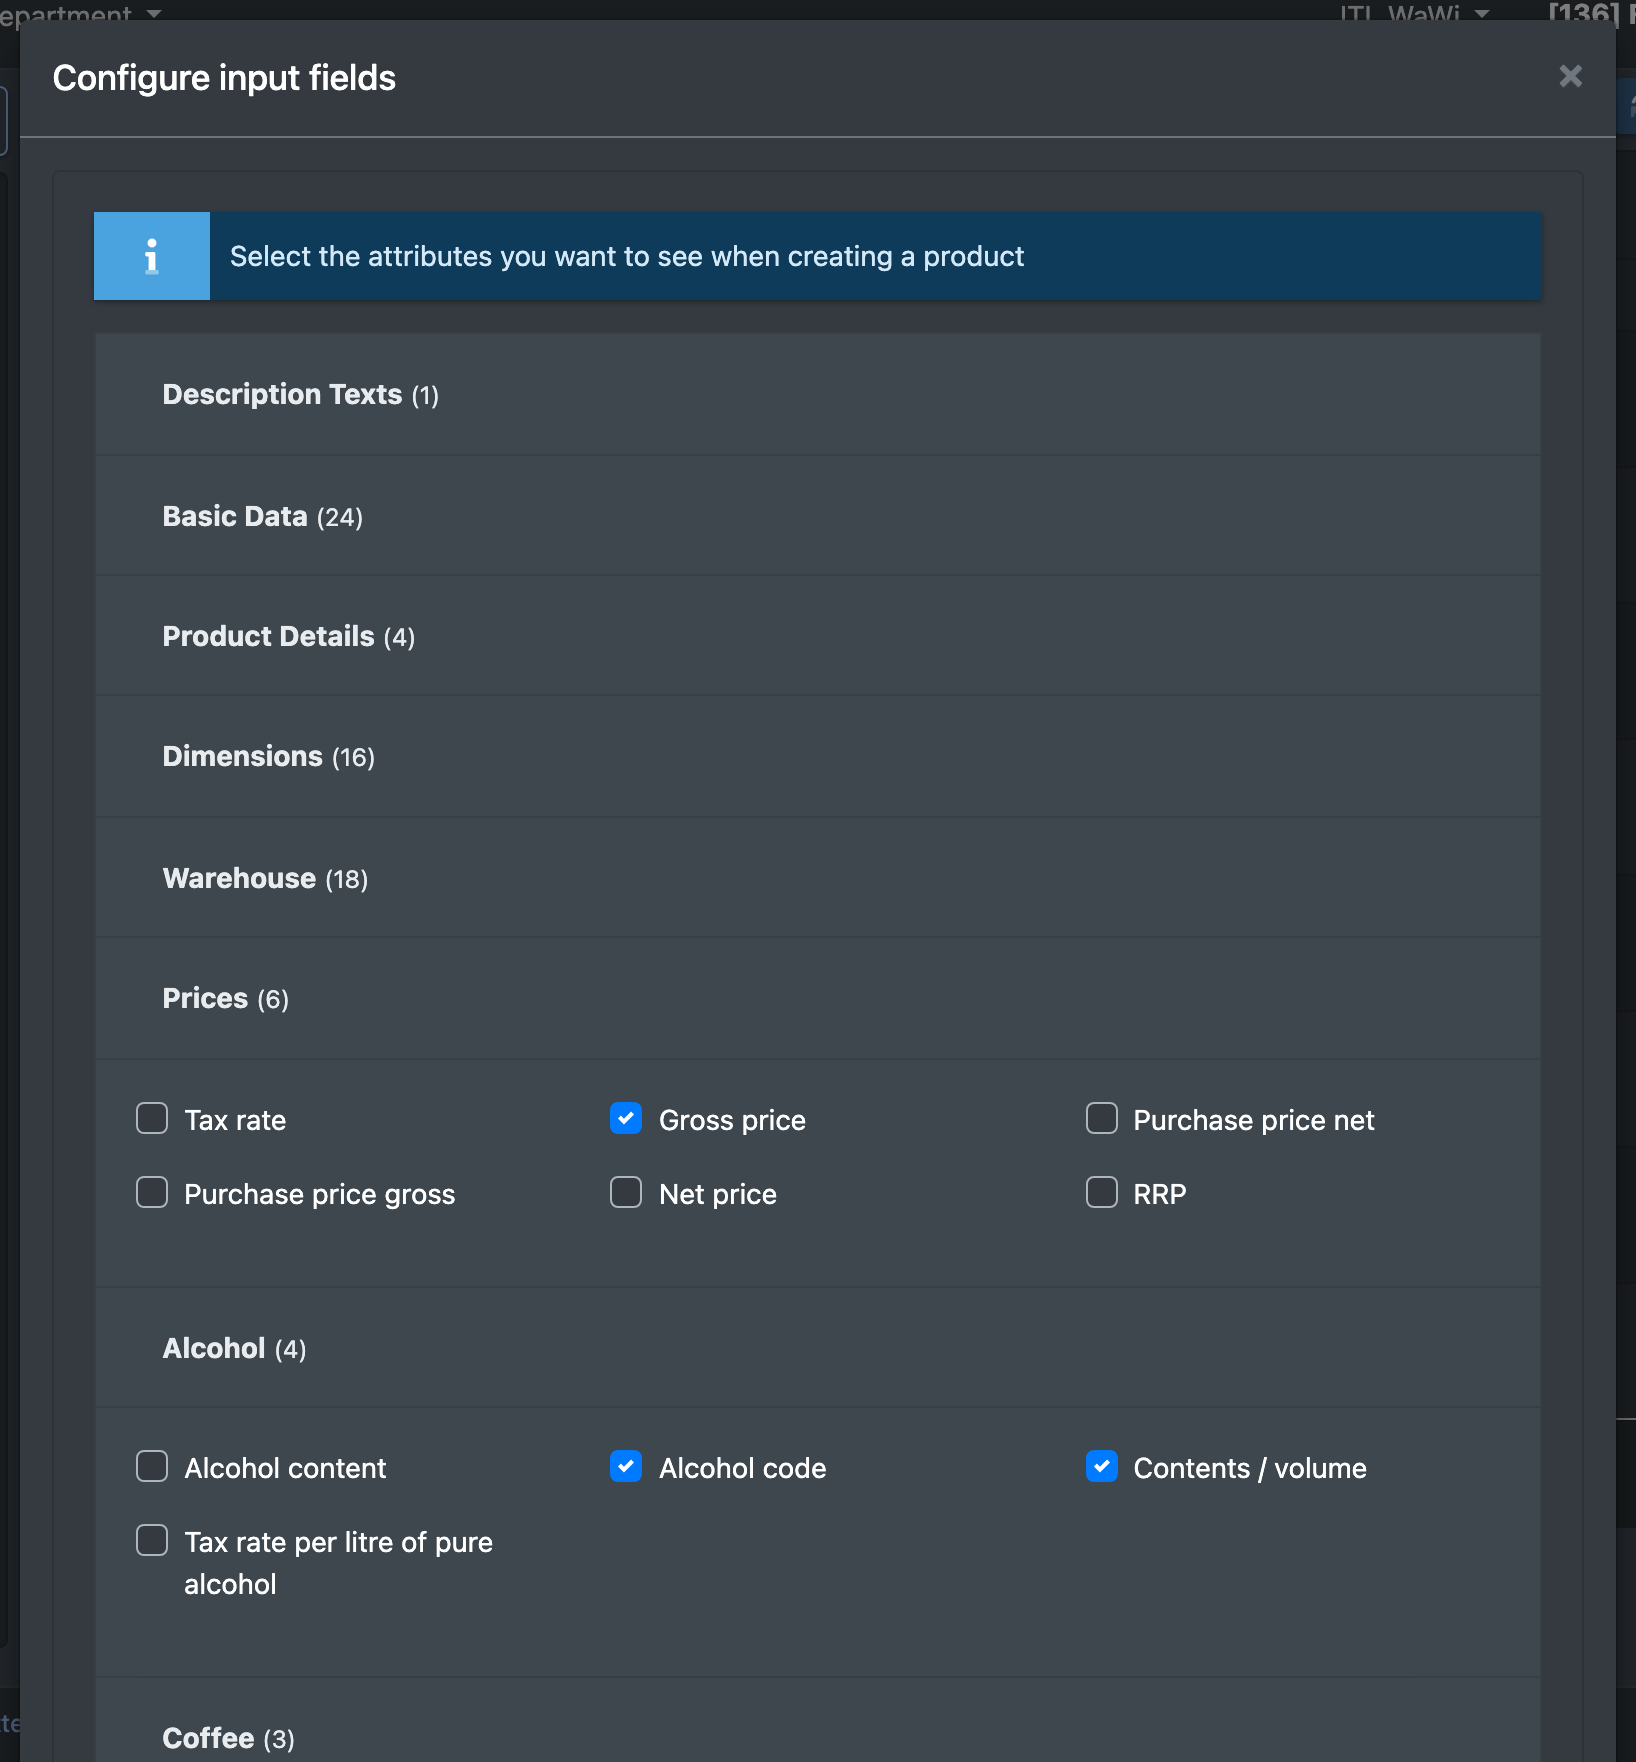Click the Gross price label text
Screen dimensions: 1636x1762
(x=732, y=1120)
